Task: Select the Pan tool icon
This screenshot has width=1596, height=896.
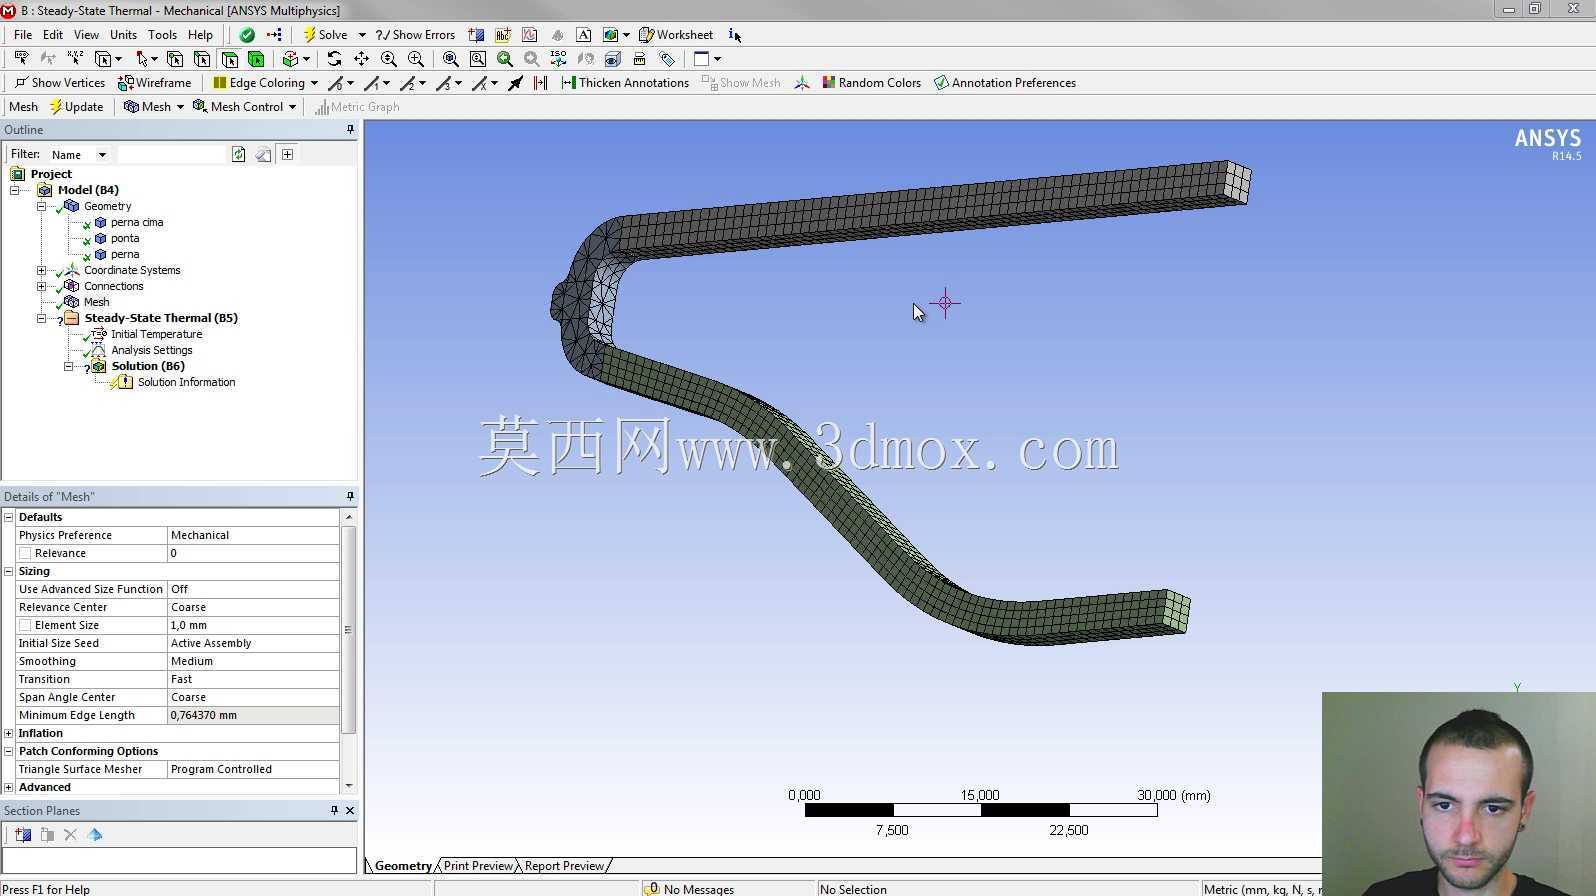Action: pyautogui.click(x=361, y=59)
